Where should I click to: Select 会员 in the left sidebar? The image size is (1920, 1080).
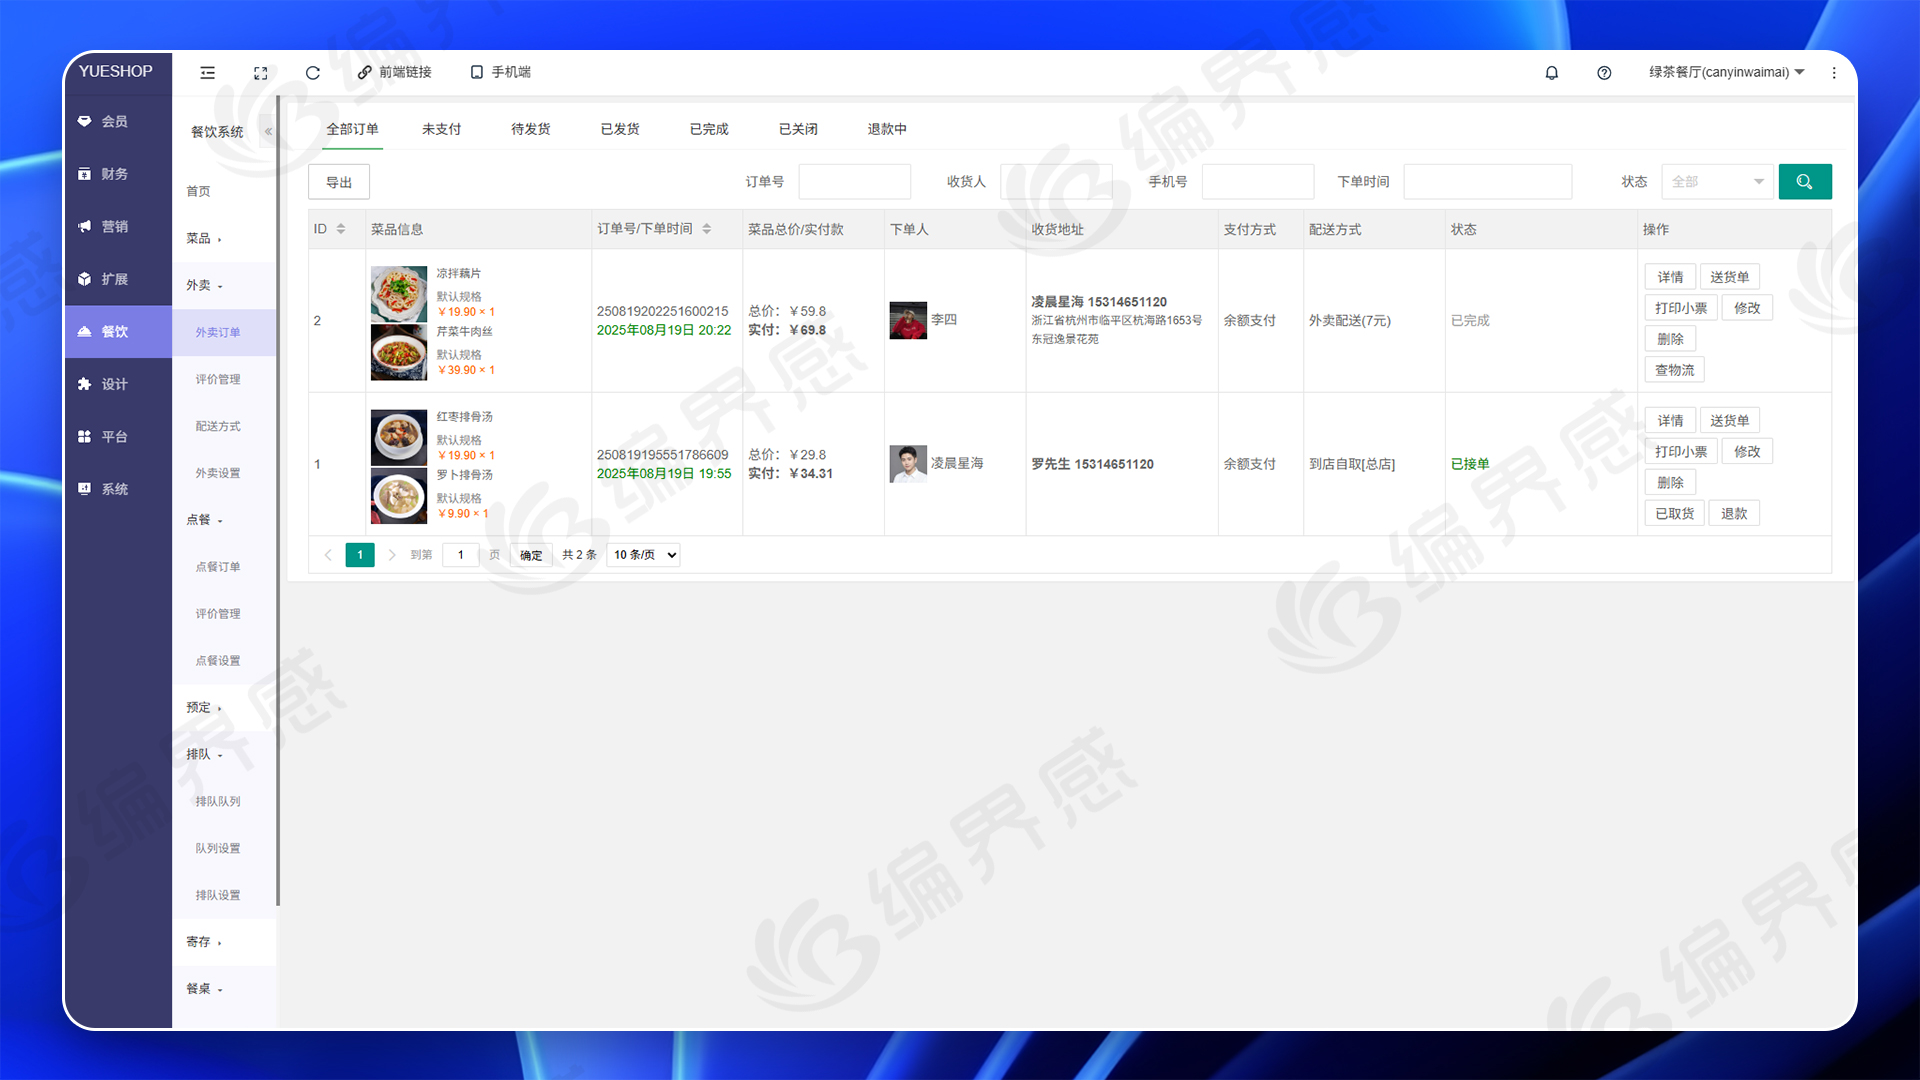[118, 121]
